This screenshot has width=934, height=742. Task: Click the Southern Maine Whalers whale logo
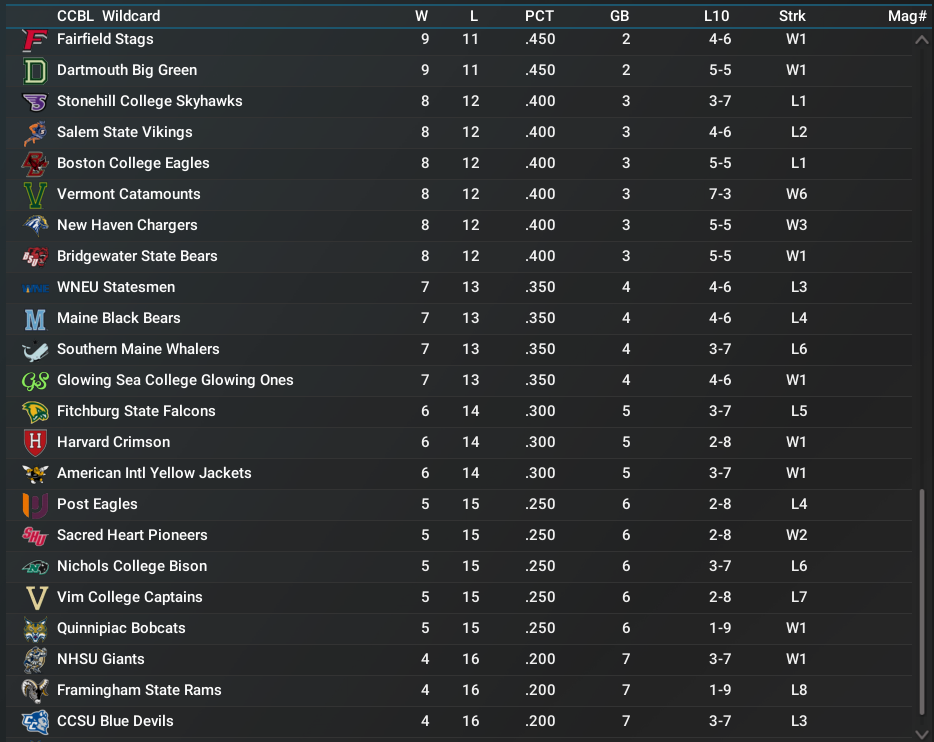point(34,350)
